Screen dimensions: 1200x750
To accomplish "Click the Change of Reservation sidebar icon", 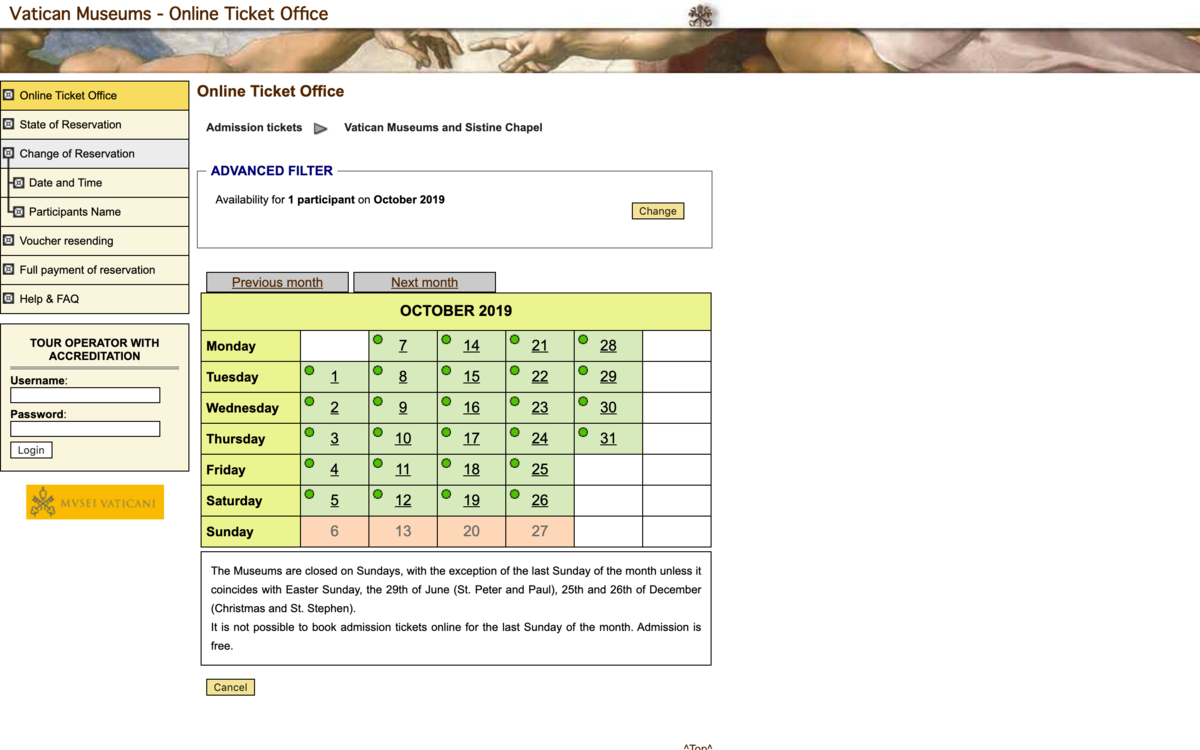I will [9, 153].
